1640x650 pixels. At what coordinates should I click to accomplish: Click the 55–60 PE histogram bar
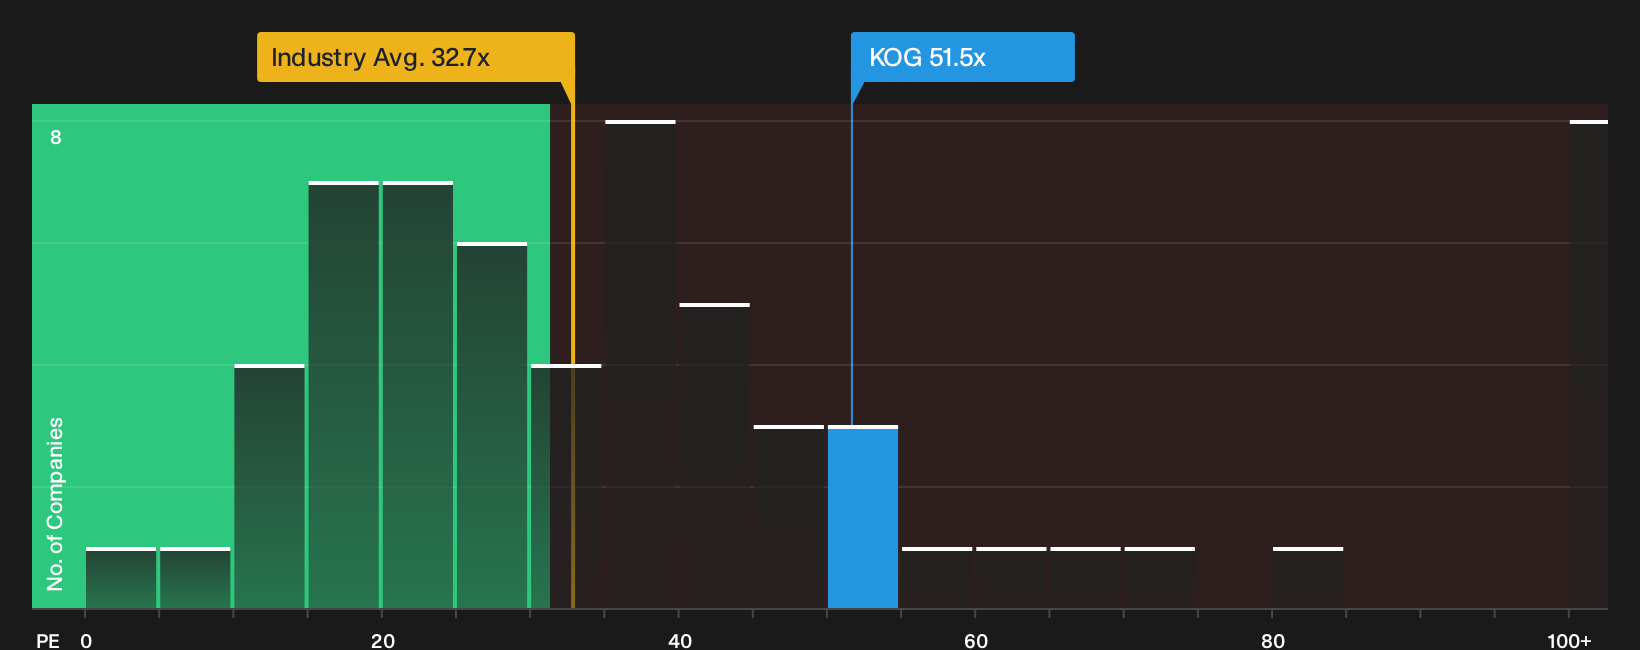coord(937,578)
